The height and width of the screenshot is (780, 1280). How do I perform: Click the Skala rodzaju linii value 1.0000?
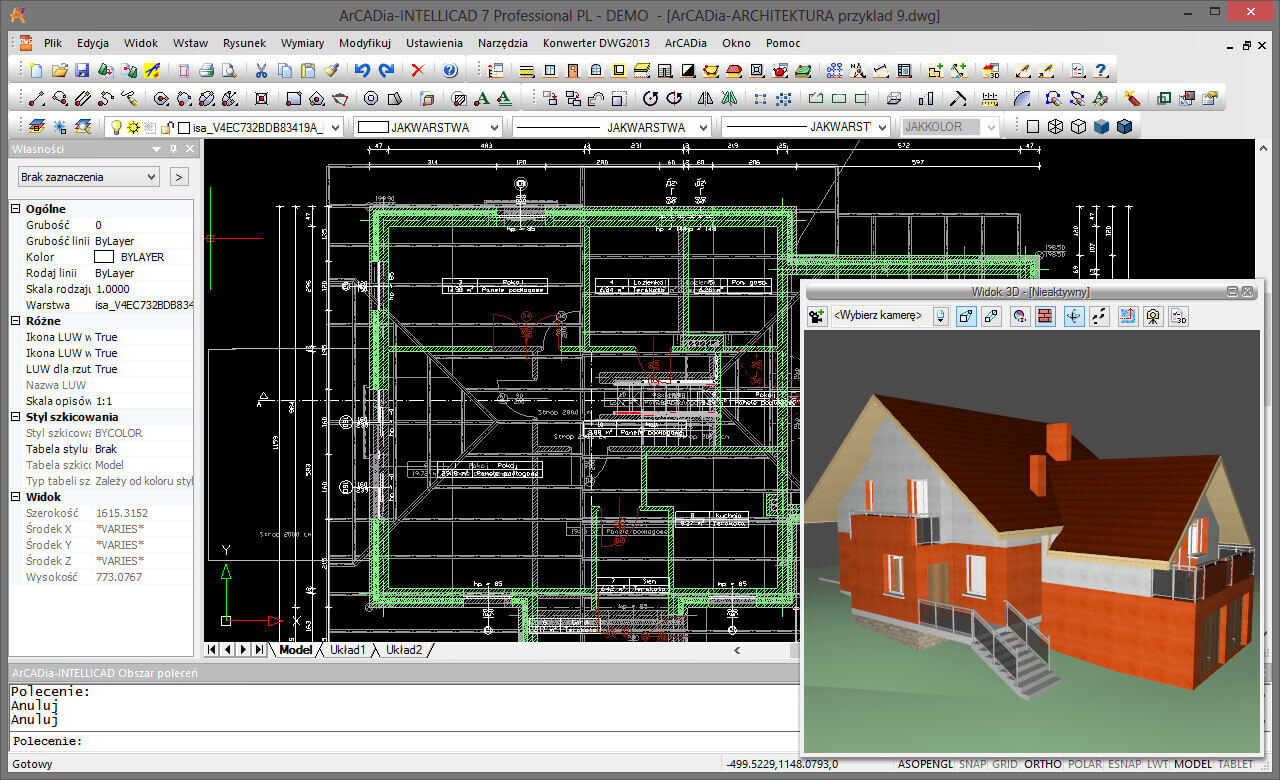(112, 289)
